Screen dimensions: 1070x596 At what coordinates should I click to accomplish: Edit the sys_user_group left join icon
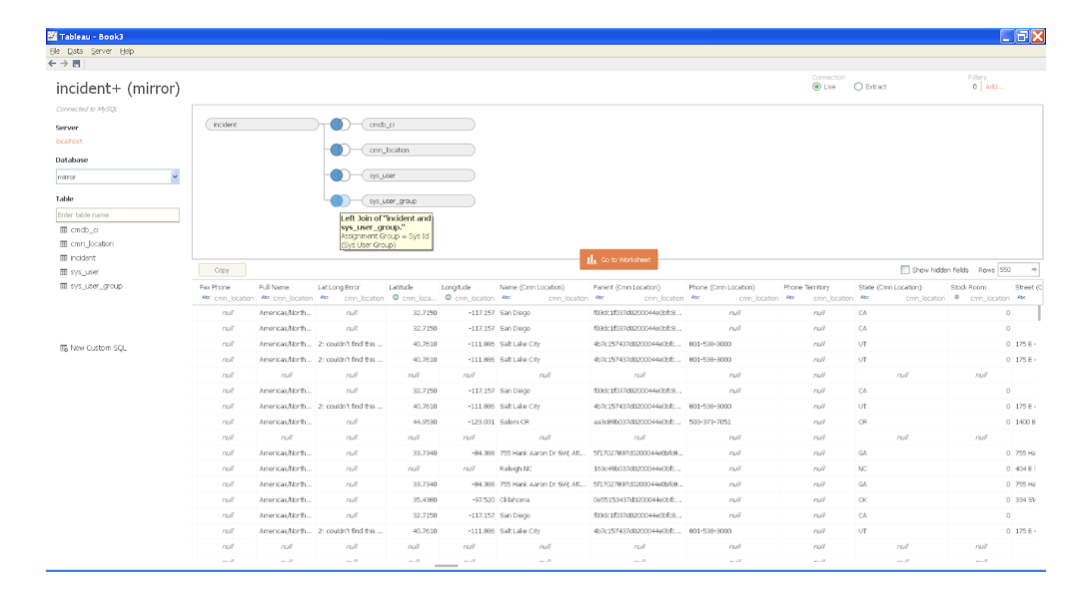[340, 201]
